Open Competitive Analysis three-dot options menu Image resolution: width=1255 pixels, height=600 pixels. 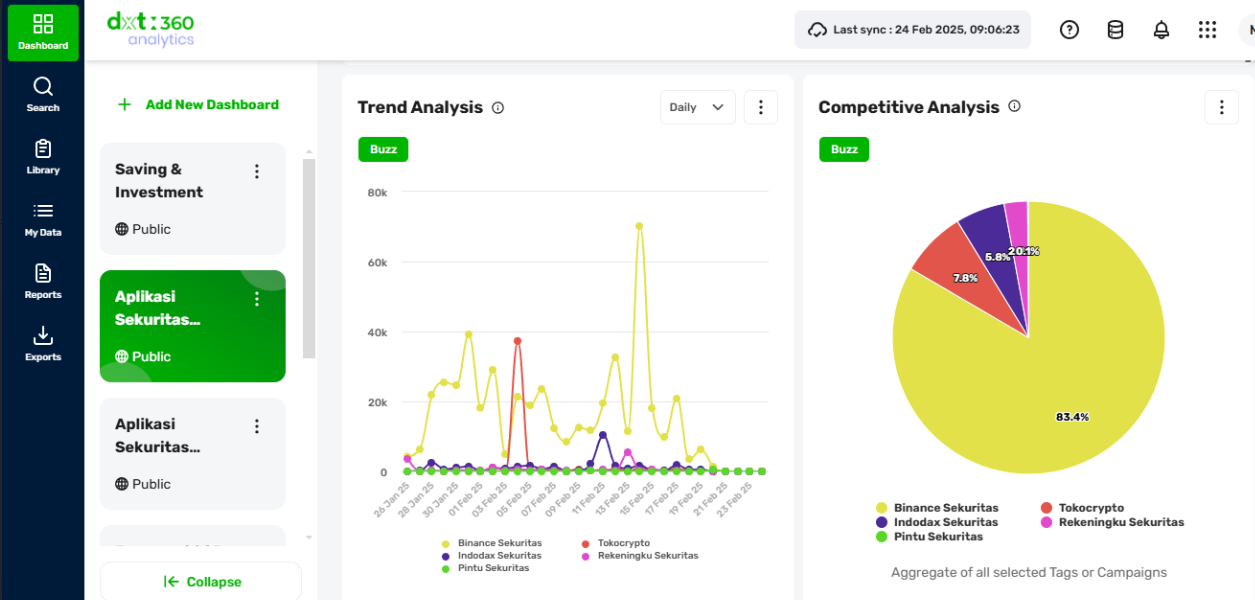1222,107
